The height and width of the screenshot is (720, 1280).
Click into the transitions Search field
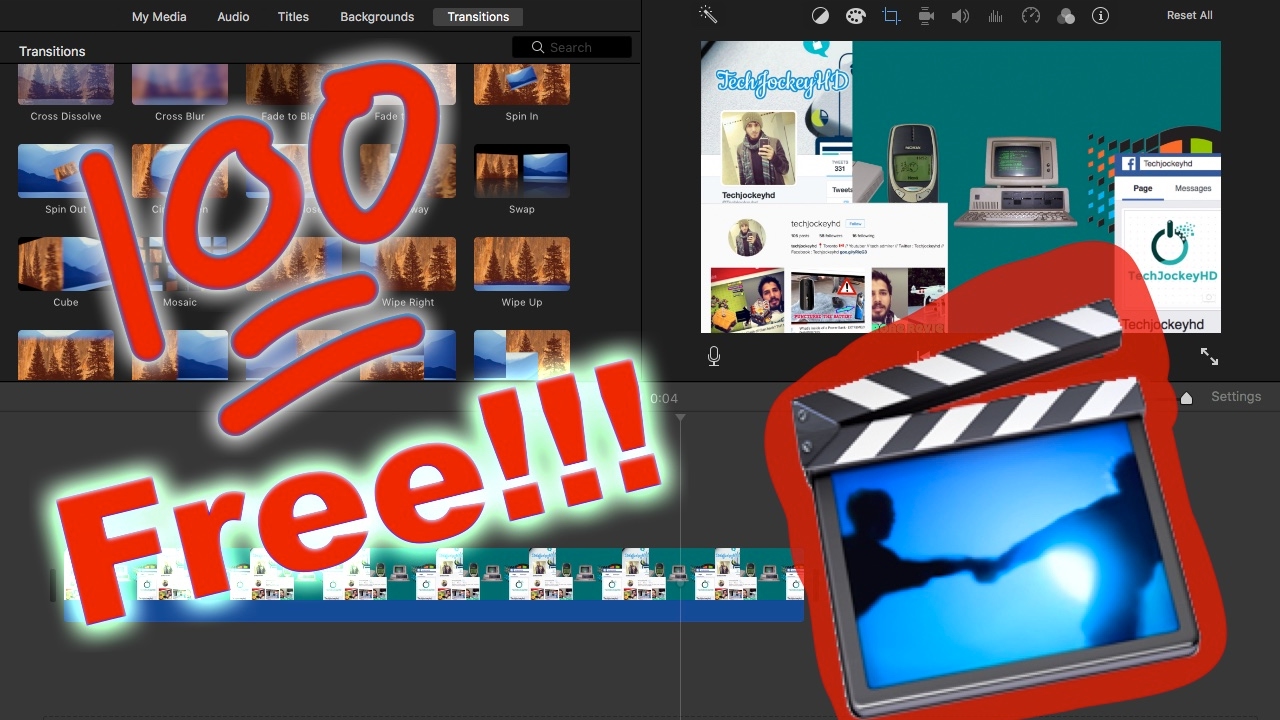pos(572,47)
